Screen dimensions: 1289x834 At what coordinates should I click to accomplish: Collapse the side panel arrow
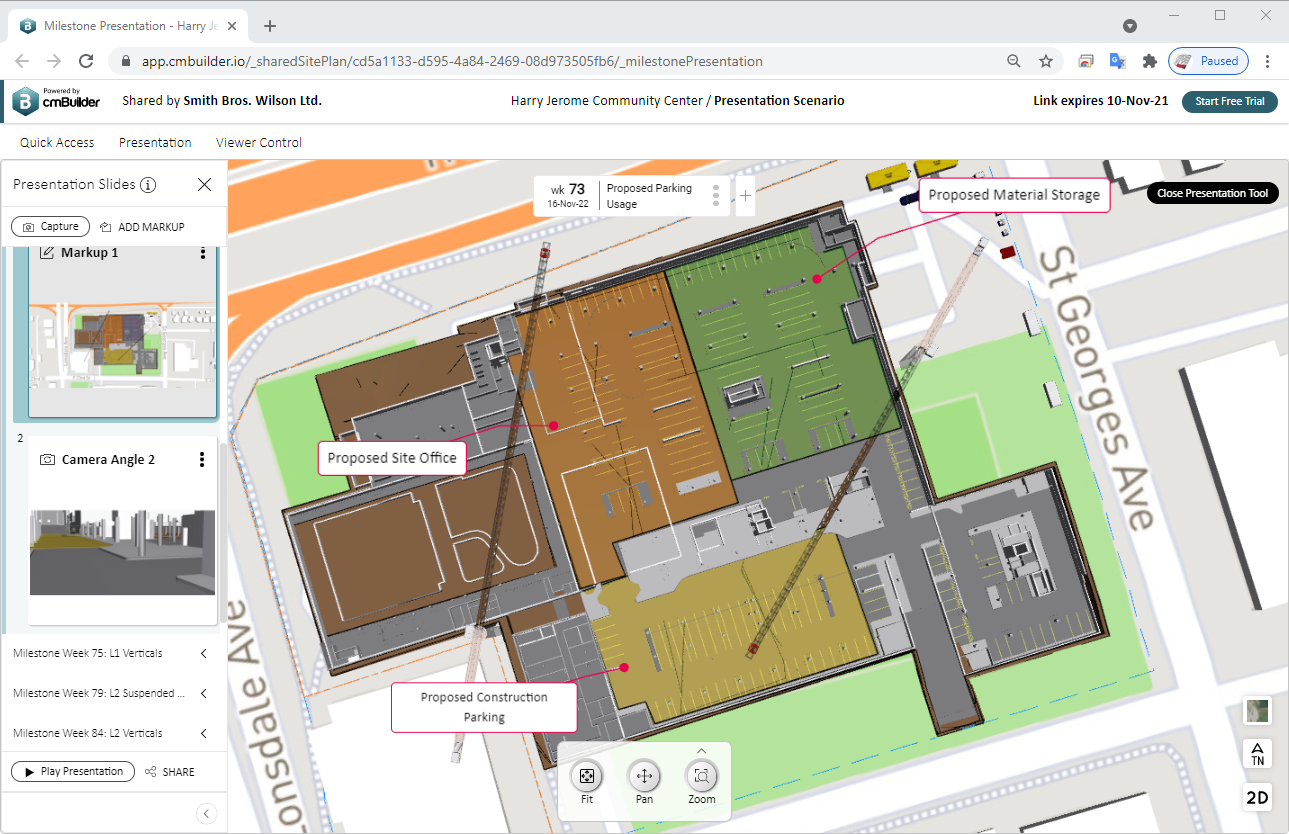pos(207,814)
